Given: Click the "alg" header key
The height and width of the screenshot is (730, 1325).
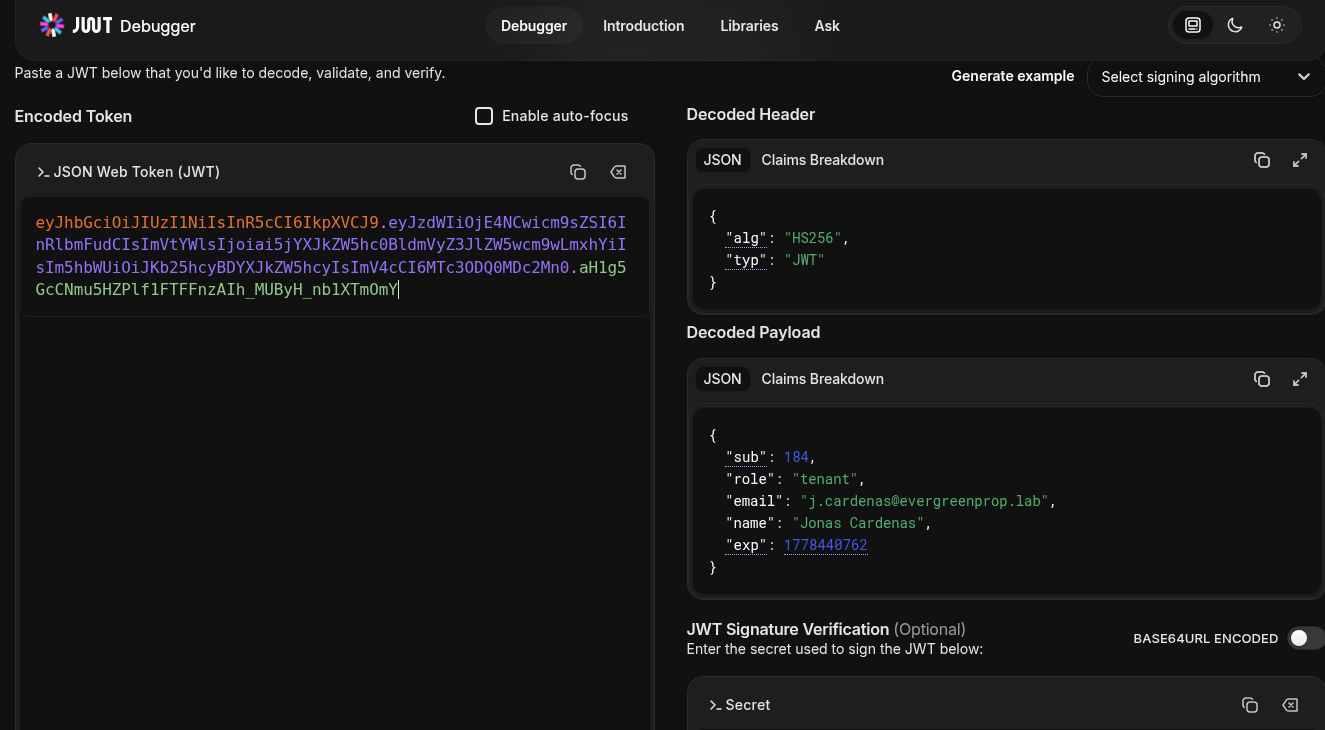Looking at the screenshot, I should (746, 238).
